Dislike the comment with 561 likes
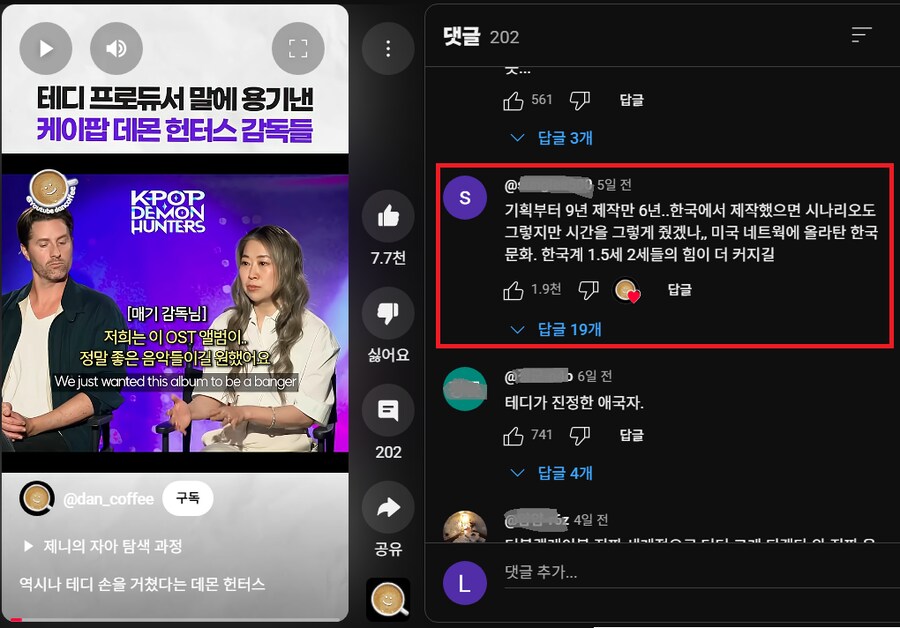This screenshot has width=900, height=628. 580,100
